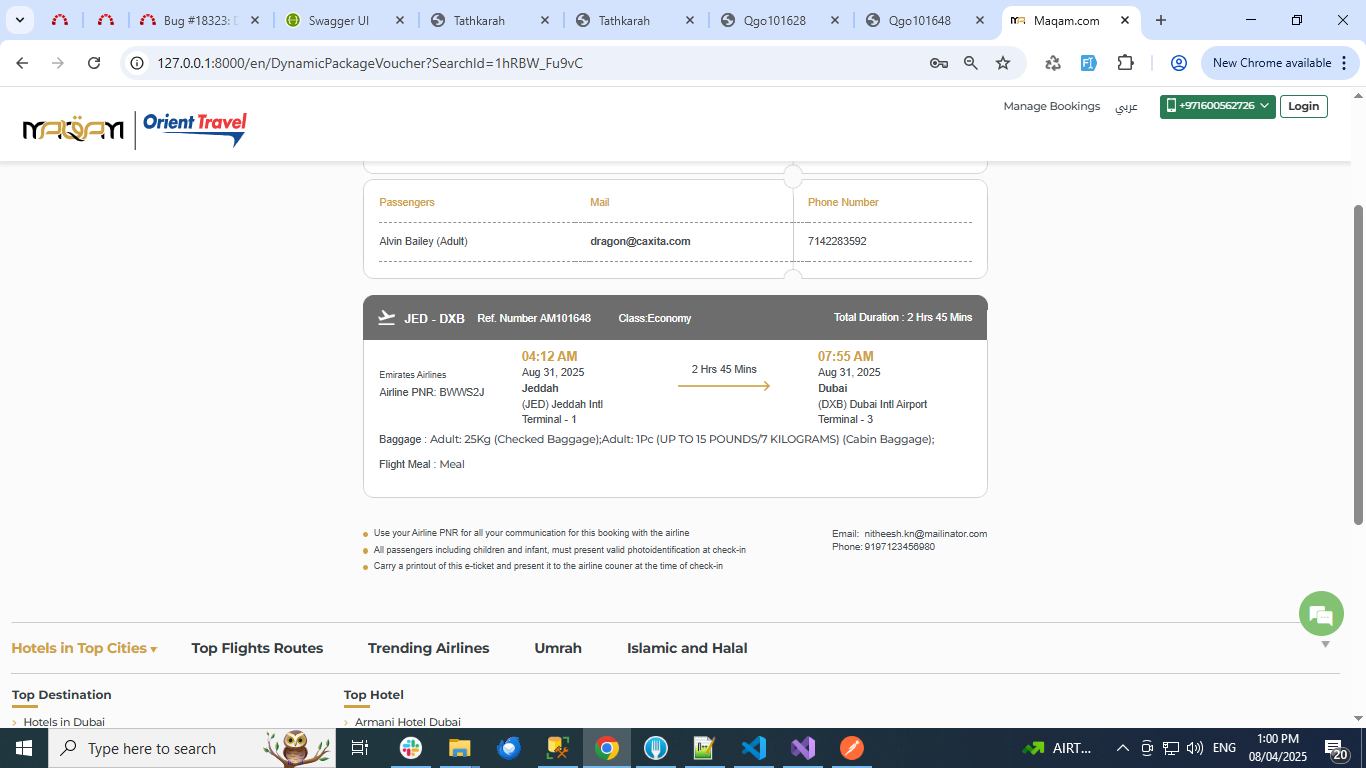Viewport: 1366px width, 768px height.
Task: Click the Hotels in Dubai link
Action: tap(64, 722)
